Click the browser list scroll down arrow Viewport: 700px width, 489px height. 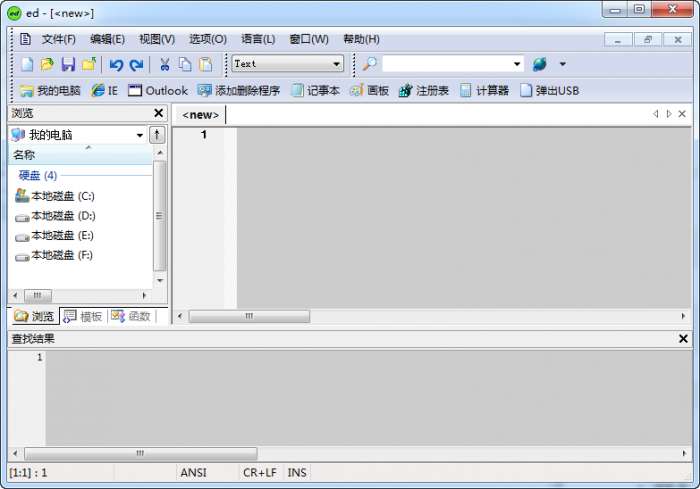point(159,280)
